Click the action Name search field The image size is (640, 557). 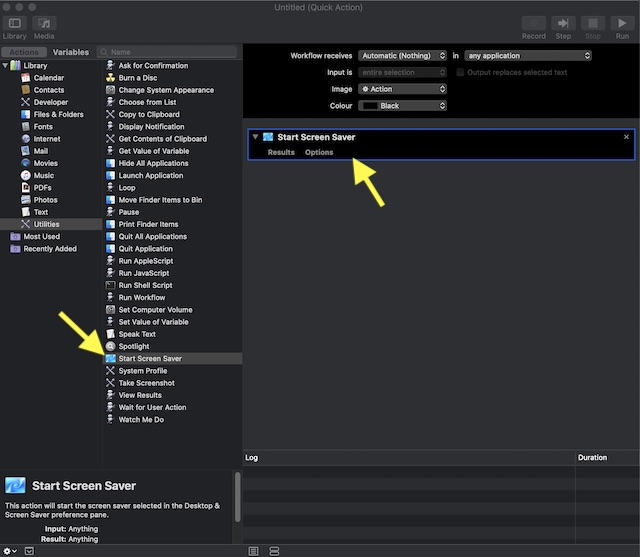(x=170, y=52)
